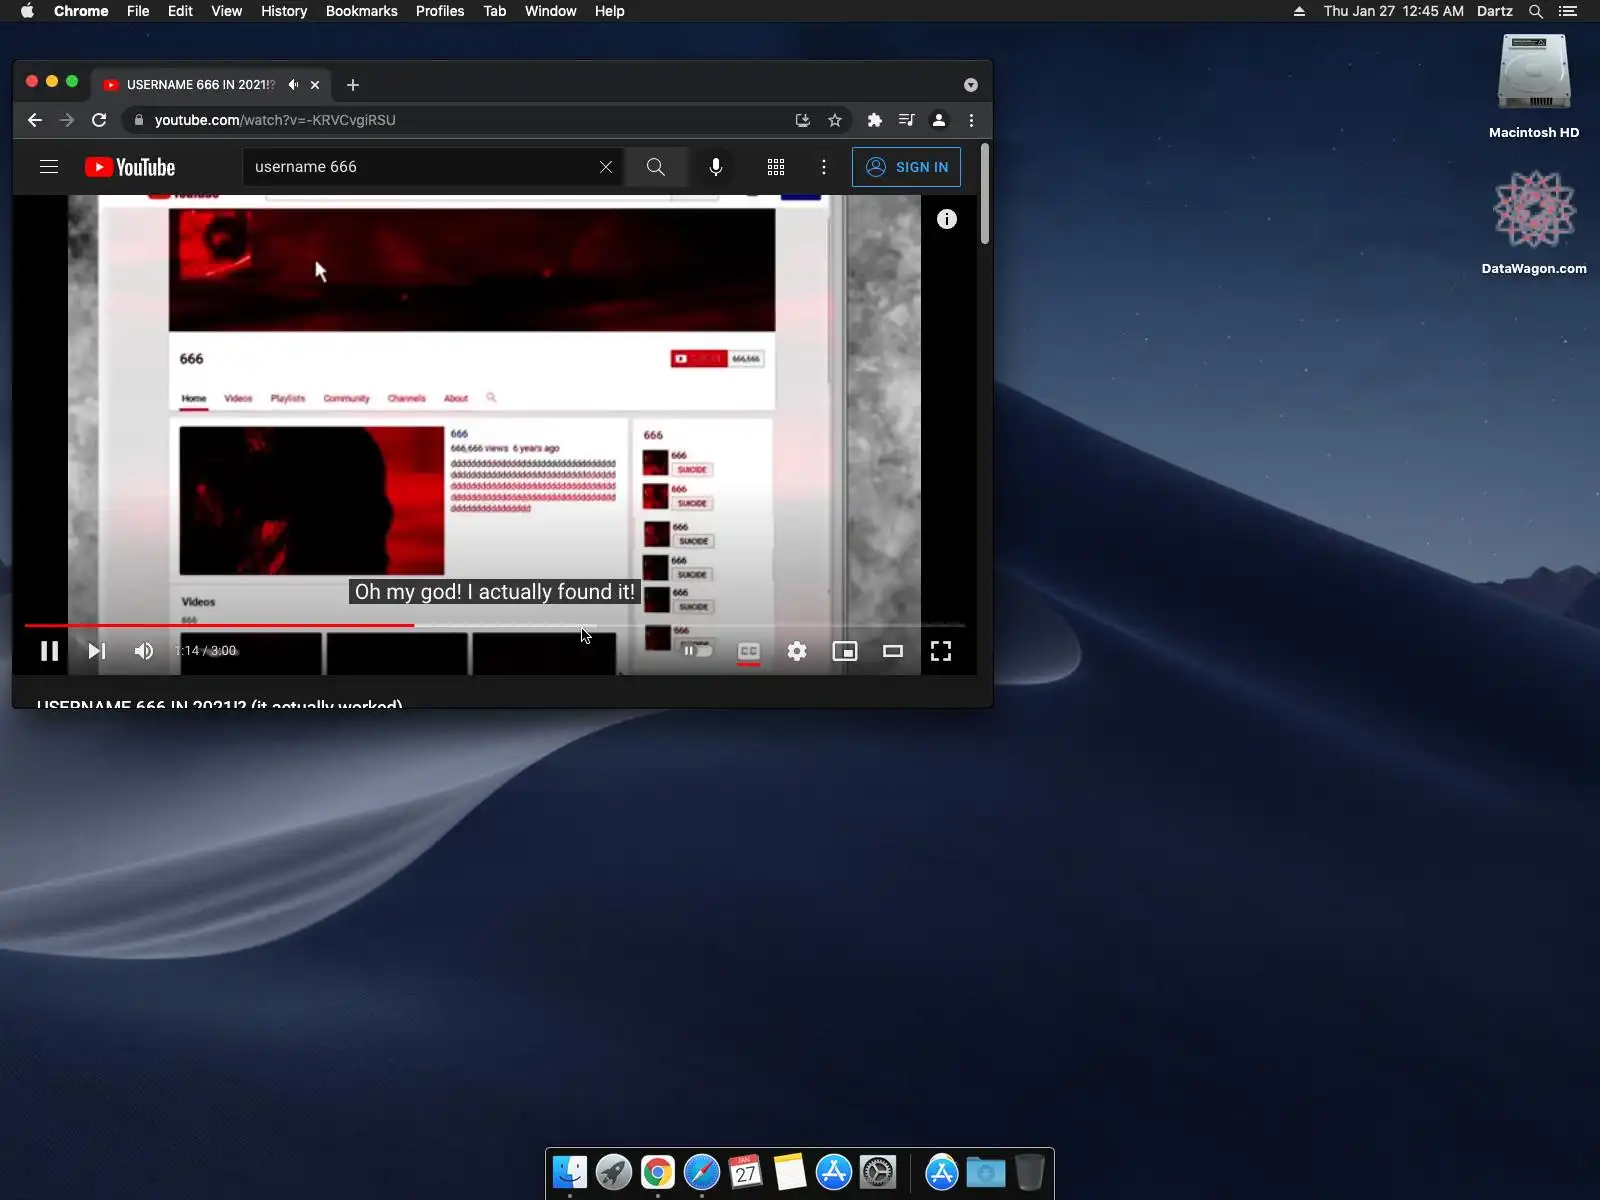Sign in to YouTube
This screenshot has height=1200, width=1600.
coord(906,167)
